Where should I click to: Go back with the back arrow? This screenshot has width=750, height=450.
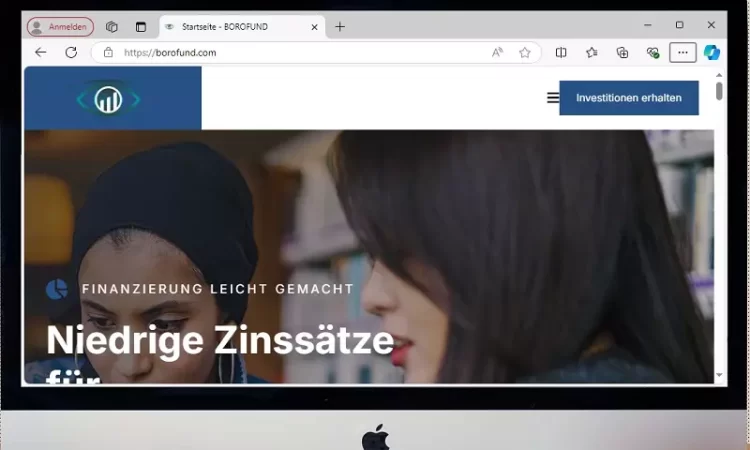(x=41, y=52)
